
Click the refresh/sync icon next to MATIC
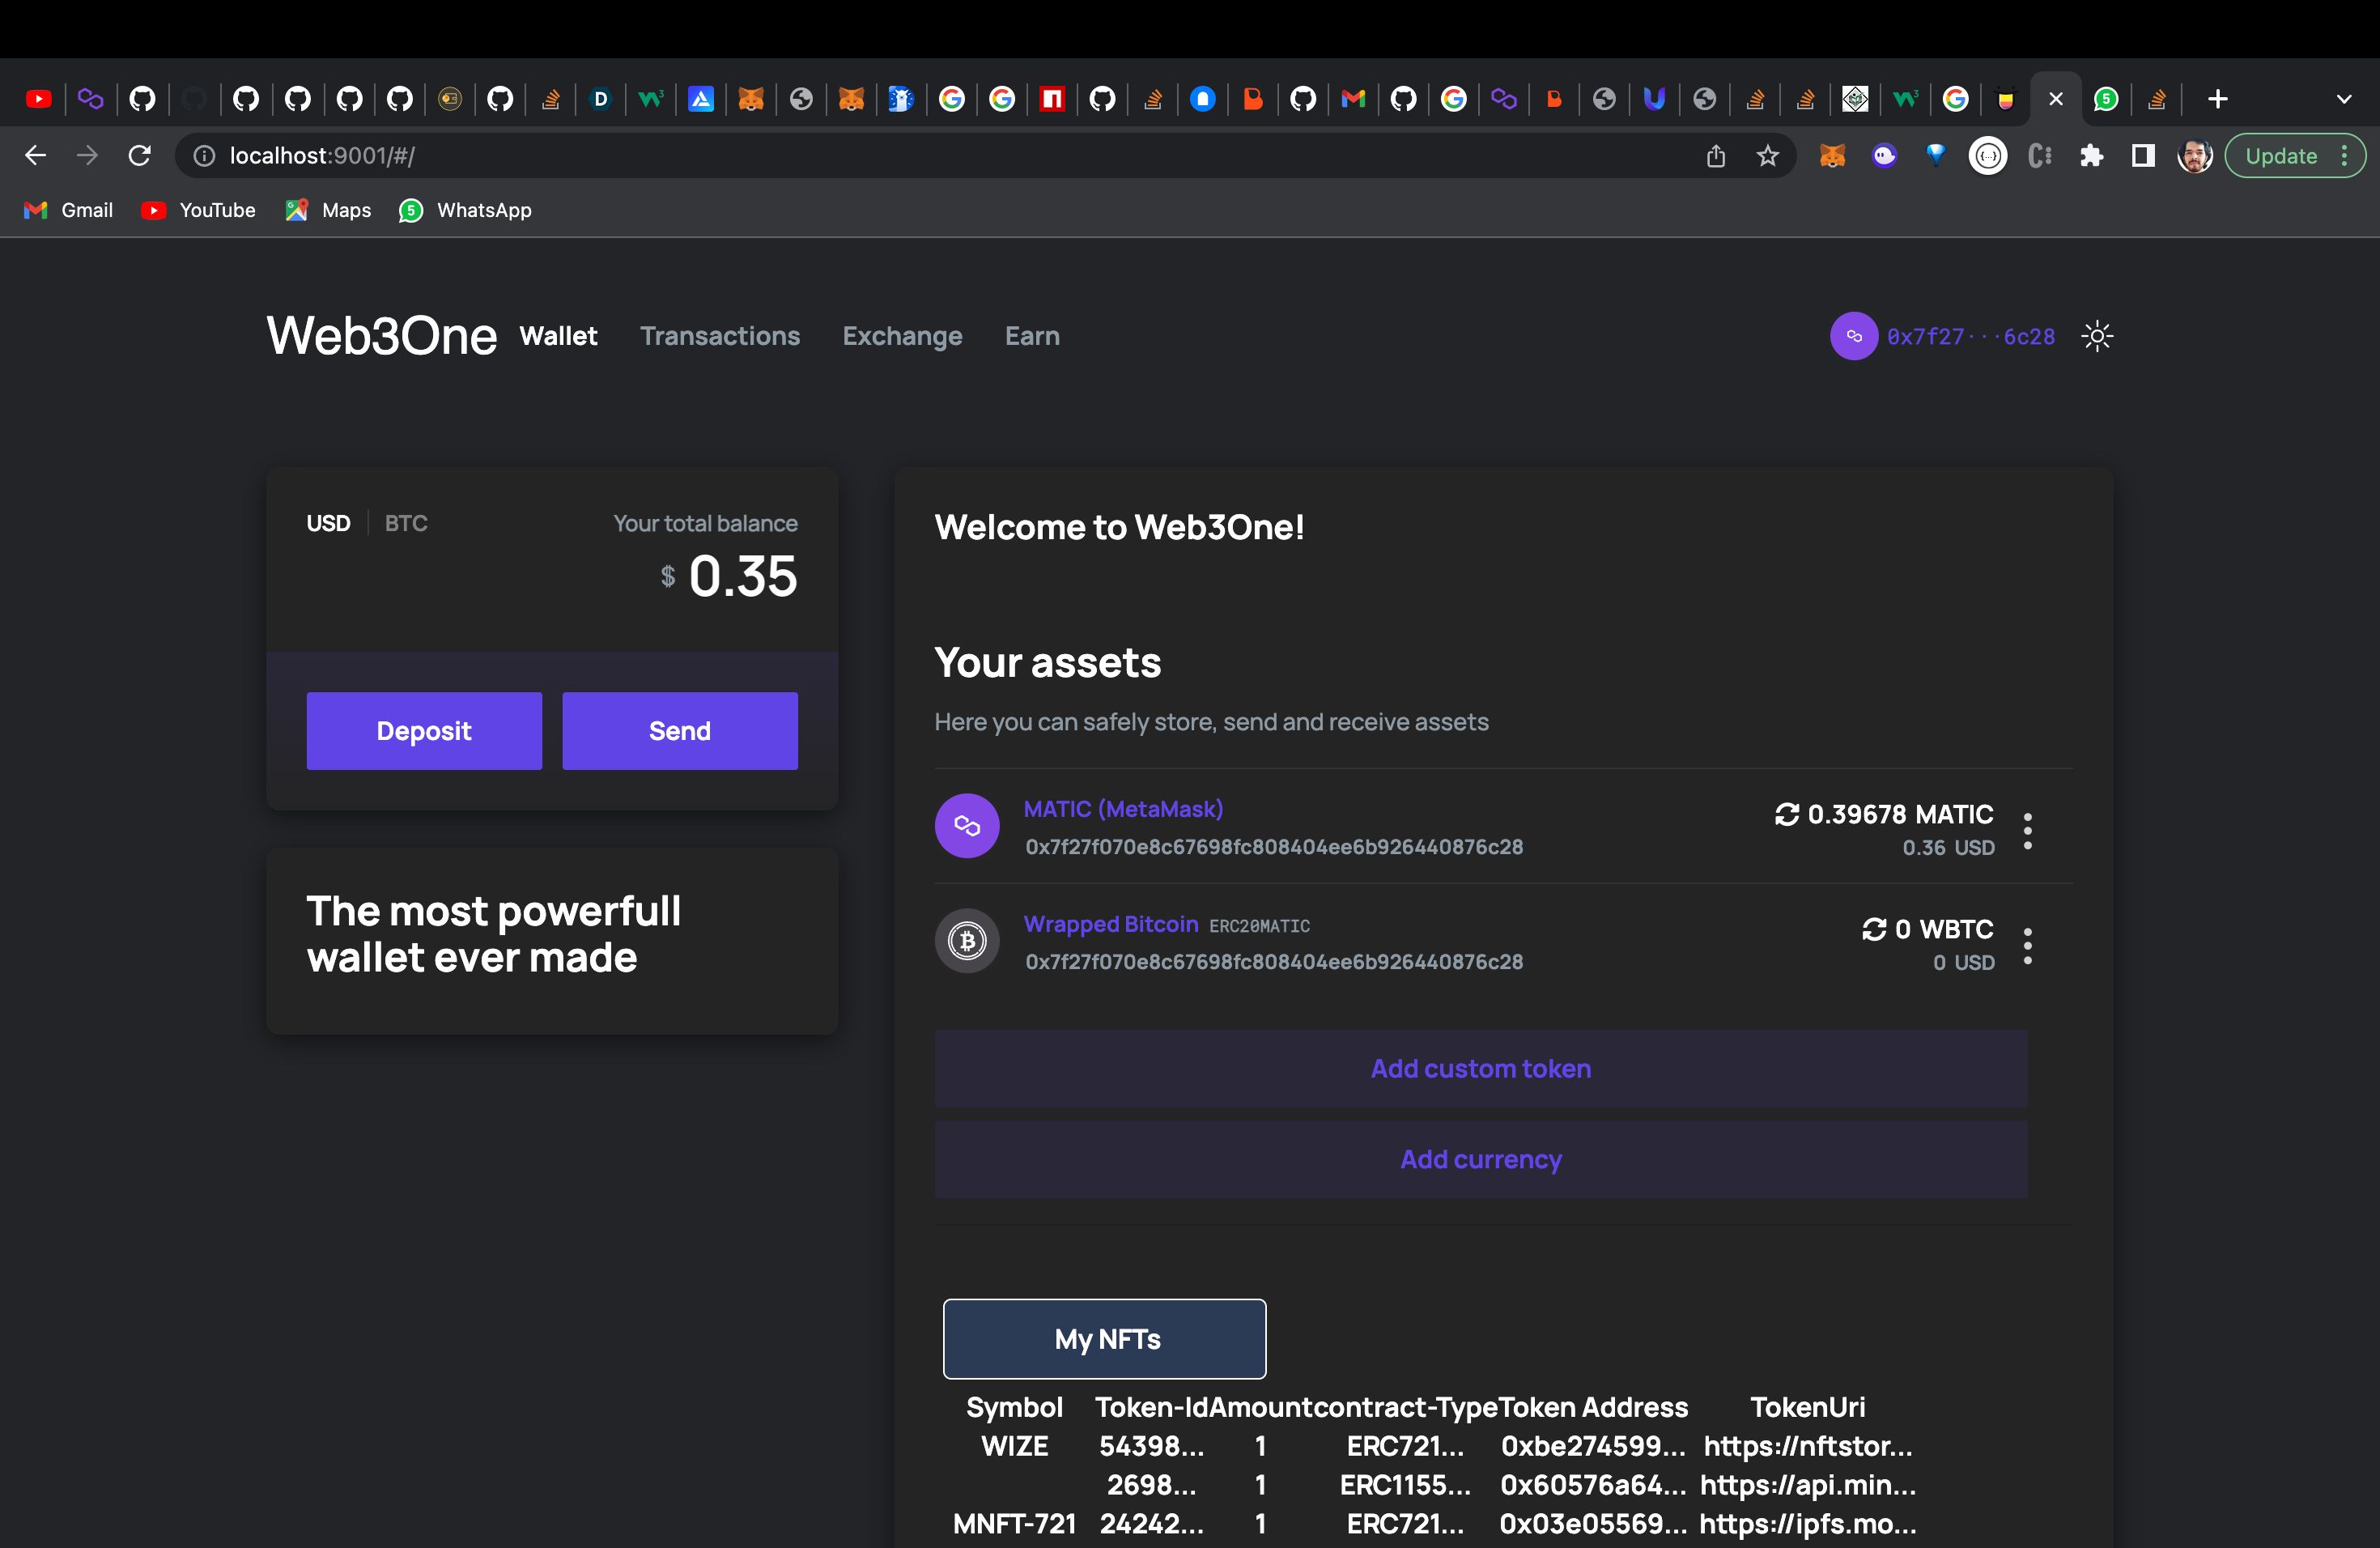click(x=1783, y=814)
